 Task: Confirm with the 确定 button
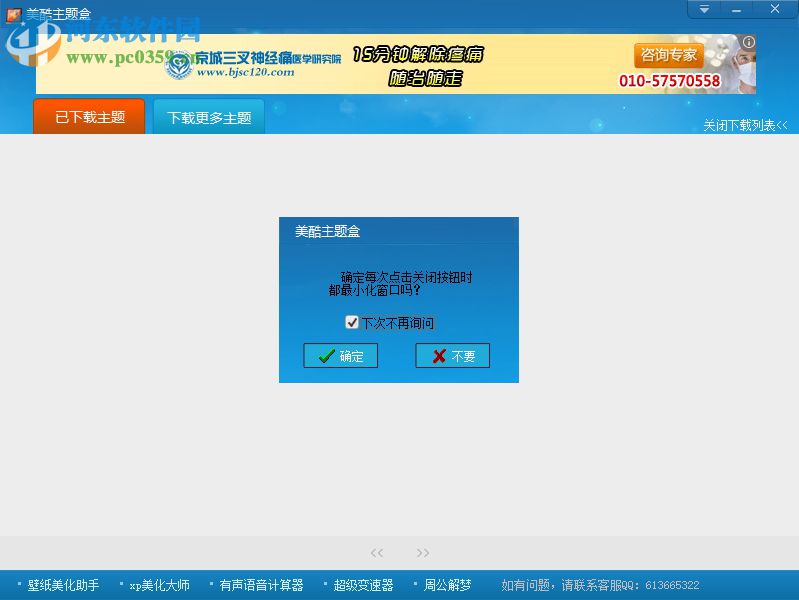point(340,356)
